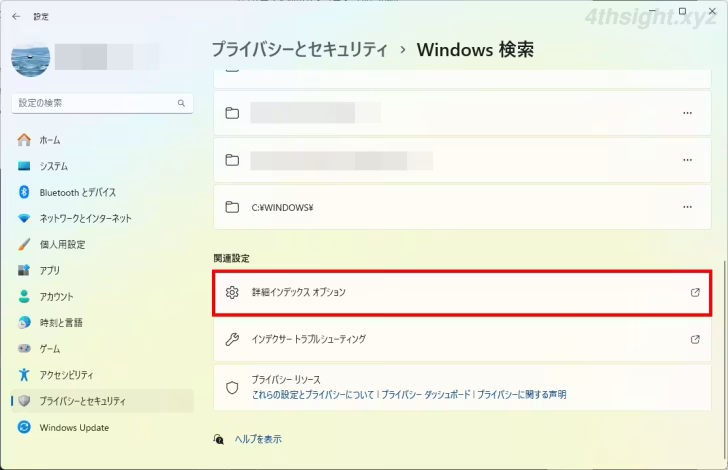
Task: Open プライバシーに関する声明 link
Action: (x=522, y=395)
